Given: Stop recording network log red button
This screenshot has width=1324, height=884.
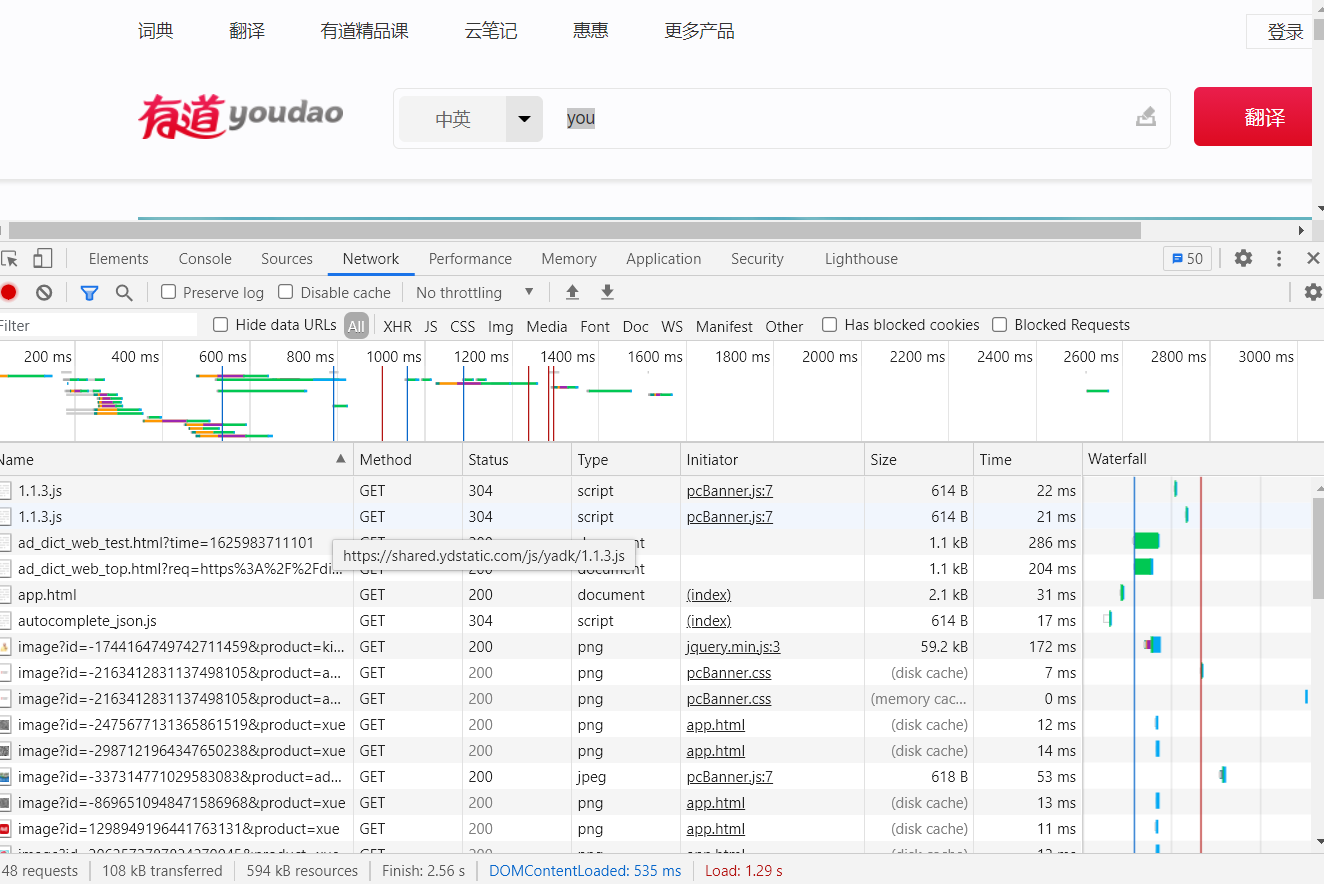Looking at the screenshot, I should (9, 292).
